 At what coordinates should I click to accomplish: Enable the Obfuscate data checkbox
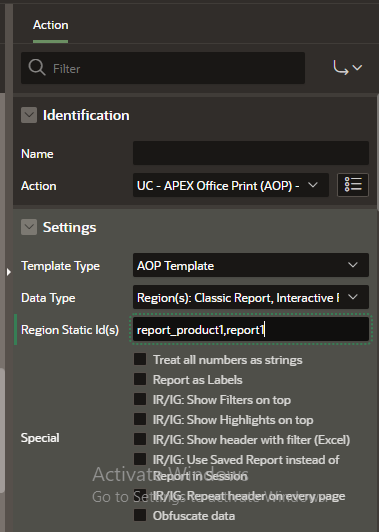(140, 515)
